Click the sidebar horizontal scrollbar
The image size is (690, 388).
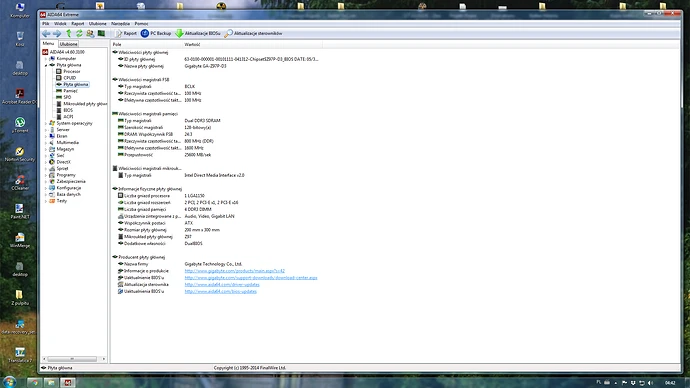[72, 359]
